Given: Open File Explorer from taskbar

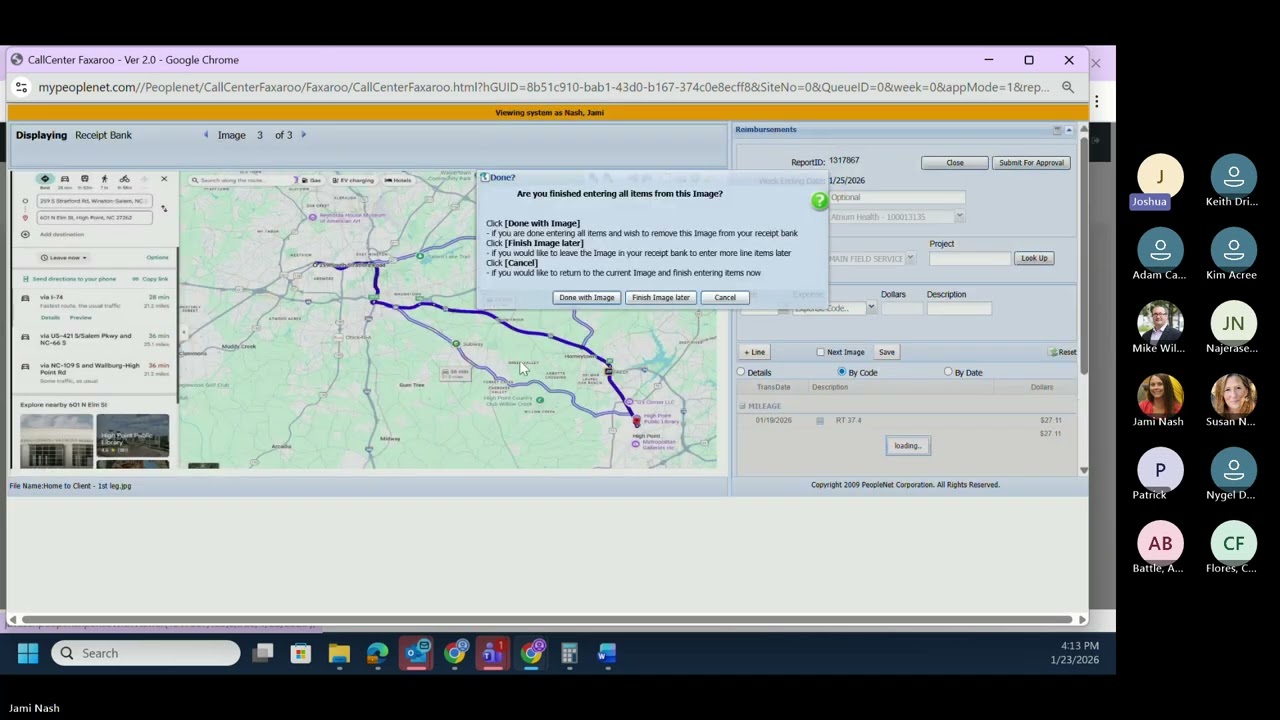Looking at the screenshot, I should pyautogui.click(x=339, y=653).
